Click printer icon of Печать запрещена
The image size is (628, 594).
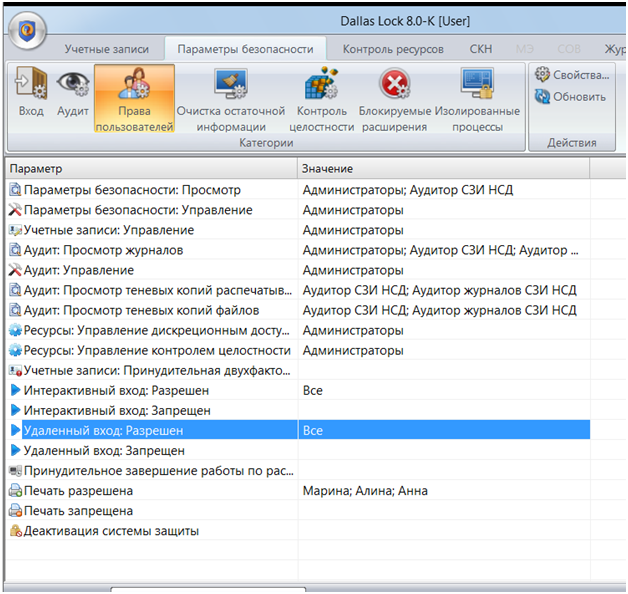[x=15, y=511]
